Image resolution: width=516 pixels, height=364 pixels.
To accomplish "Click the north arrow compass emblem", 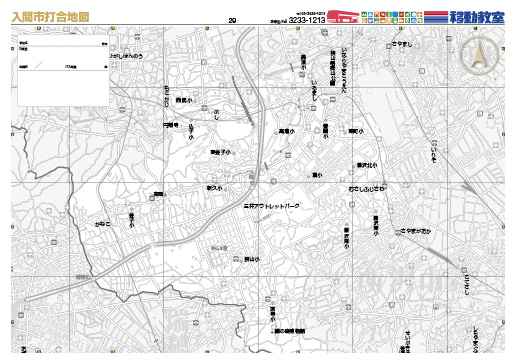I will (479, 55).
